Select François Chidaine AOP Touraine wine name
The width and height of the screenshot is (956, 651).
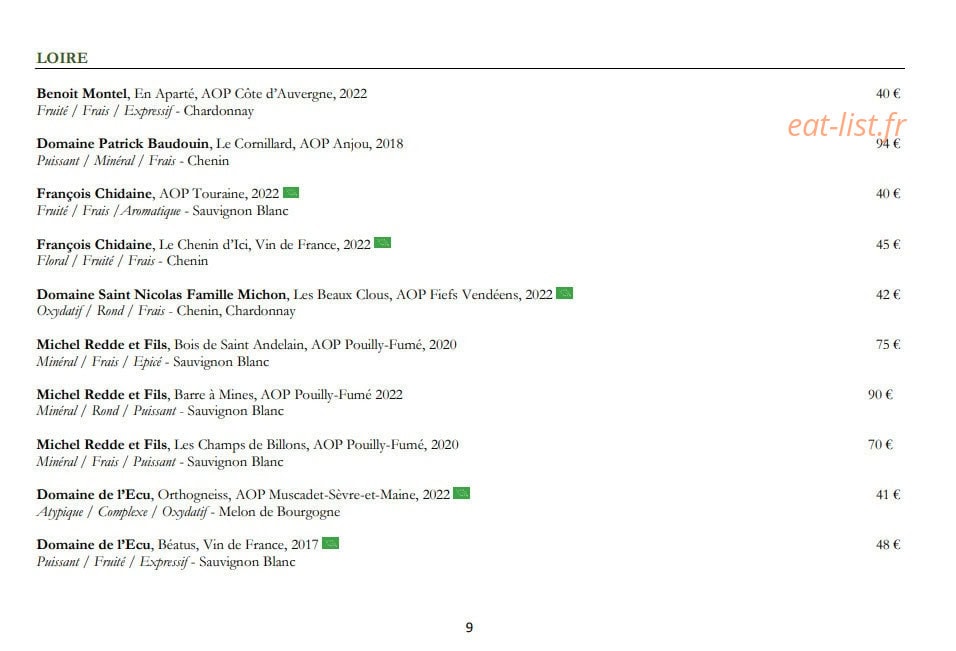[158, 194]
